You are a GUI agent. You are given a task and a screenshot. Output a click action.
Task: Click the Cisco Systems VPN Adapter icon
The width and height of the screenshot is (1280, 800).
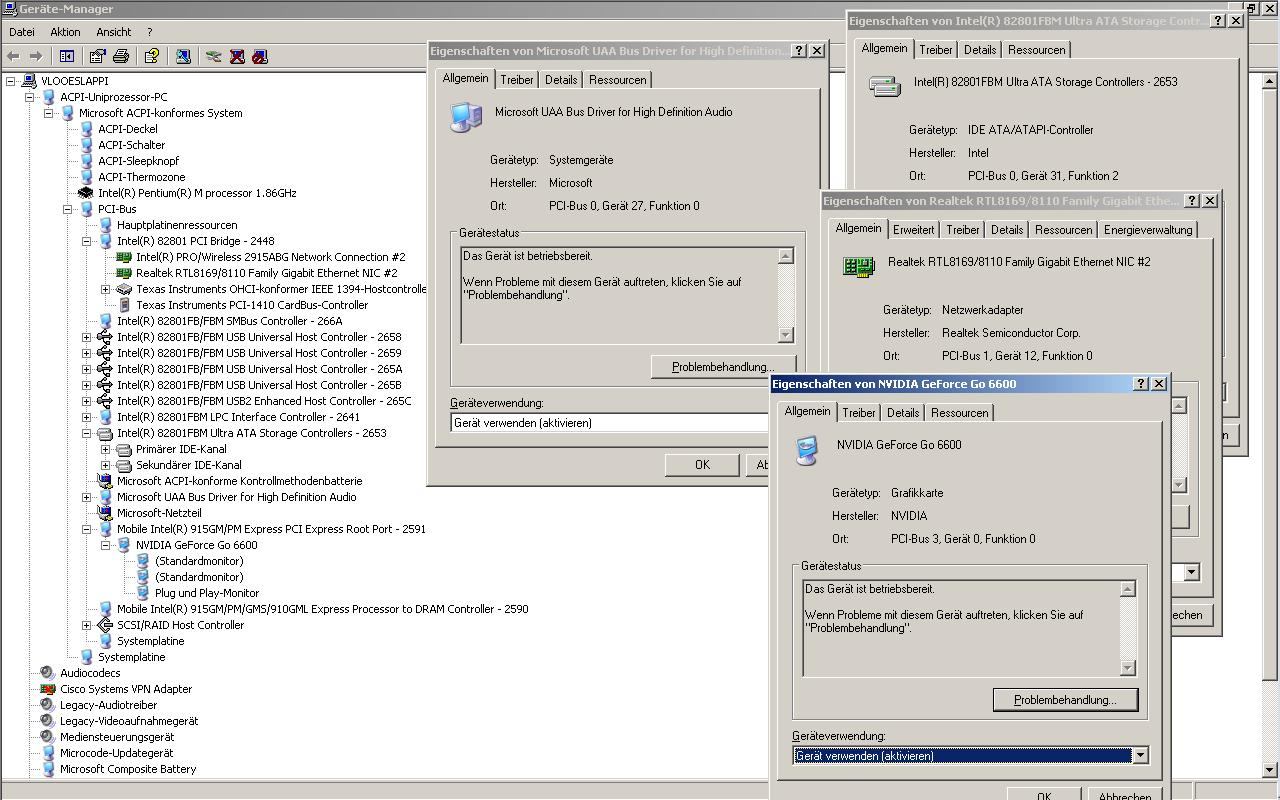47,689
